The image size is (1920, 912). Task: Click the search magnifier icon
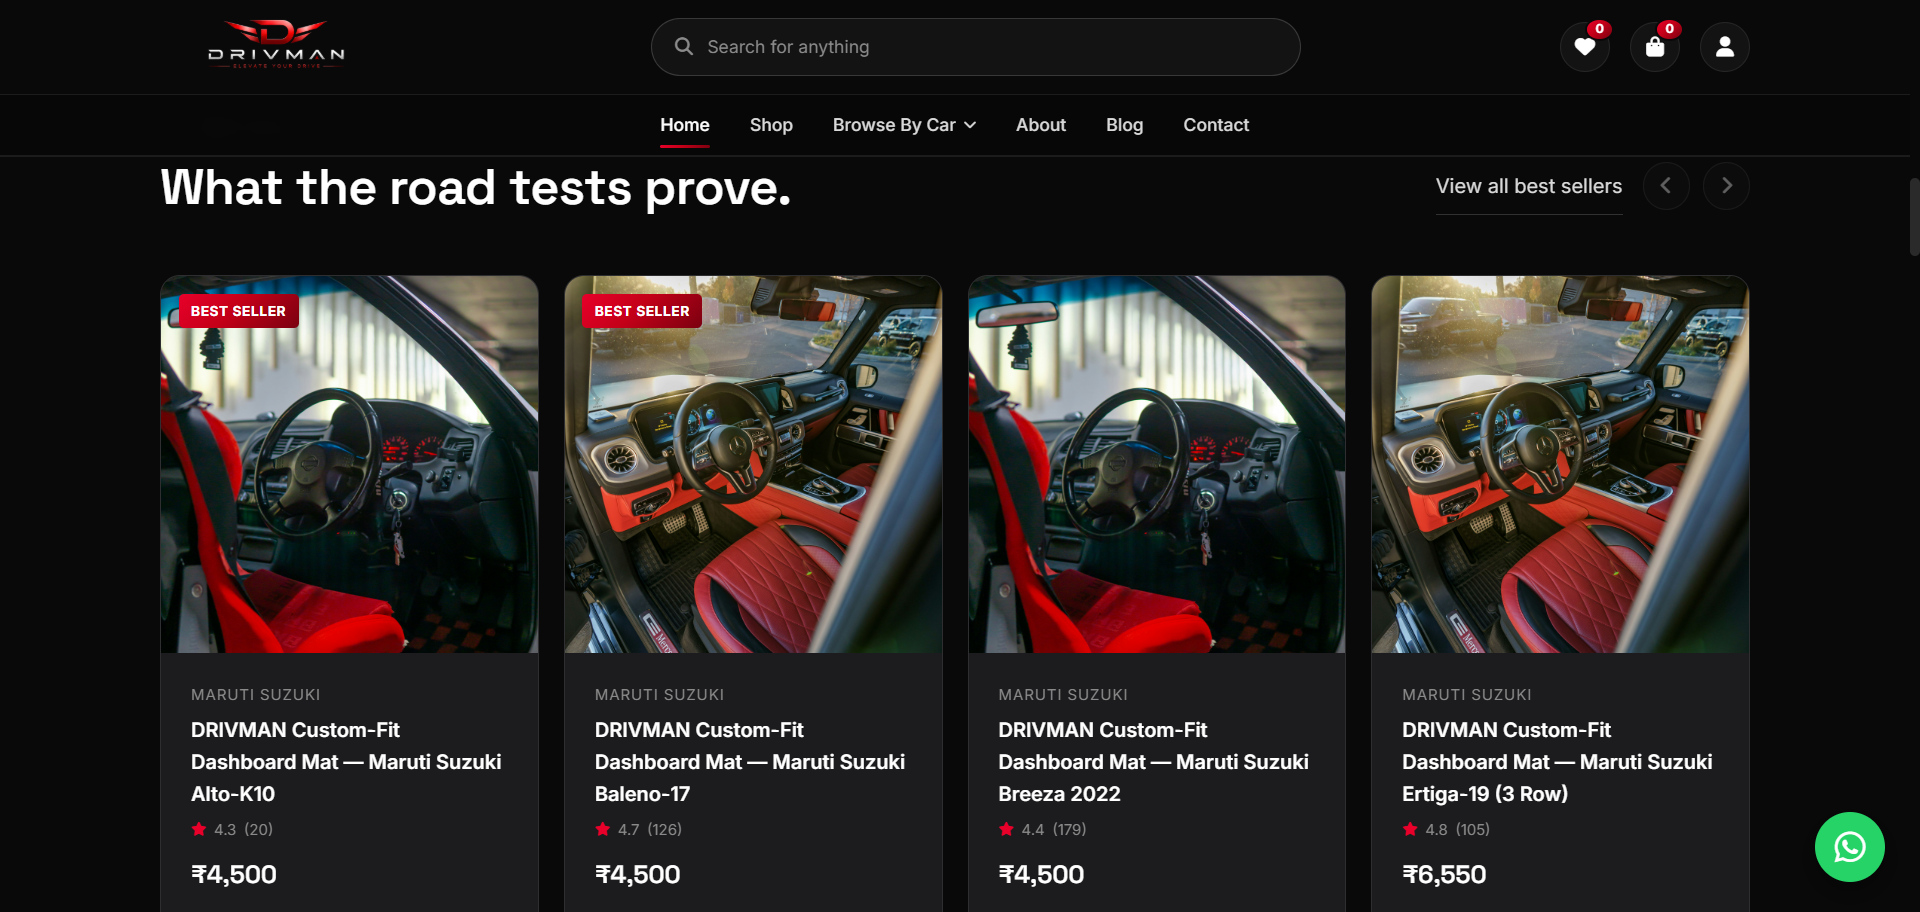point(684,46)
